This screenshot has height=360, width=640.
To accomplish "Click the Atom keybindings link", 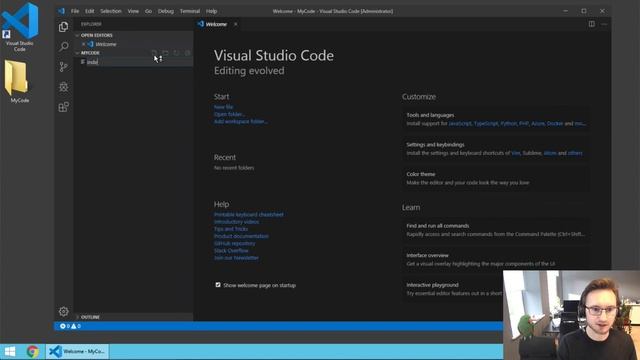I will pyautogui.click(x=550, y=153).
